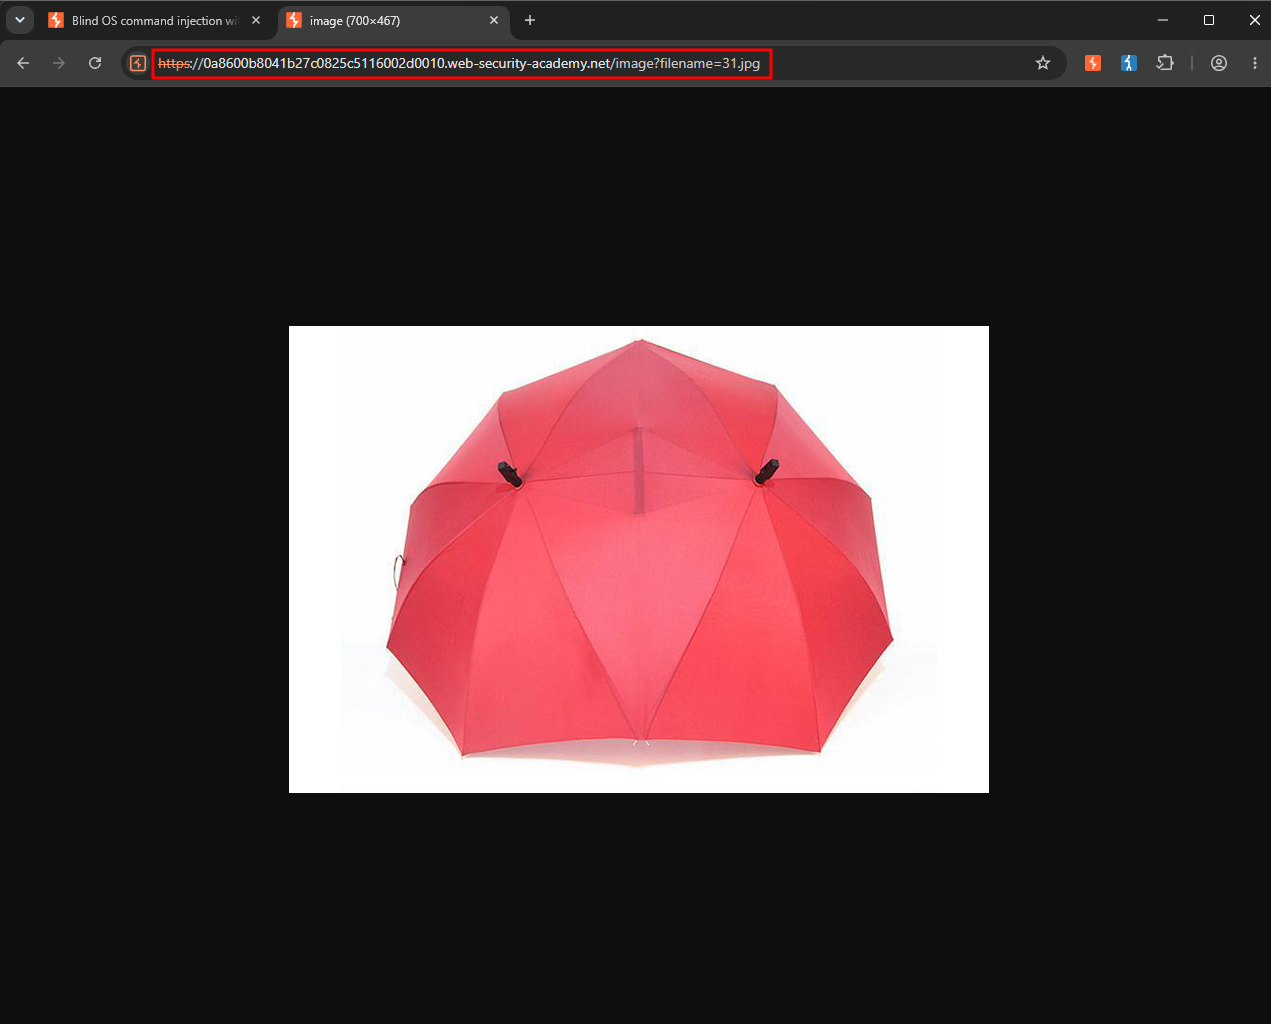This screenshot has height=1024, width=1271.
Task: Open Chrome three-dot menu
Action: [x=1255, y=63]
